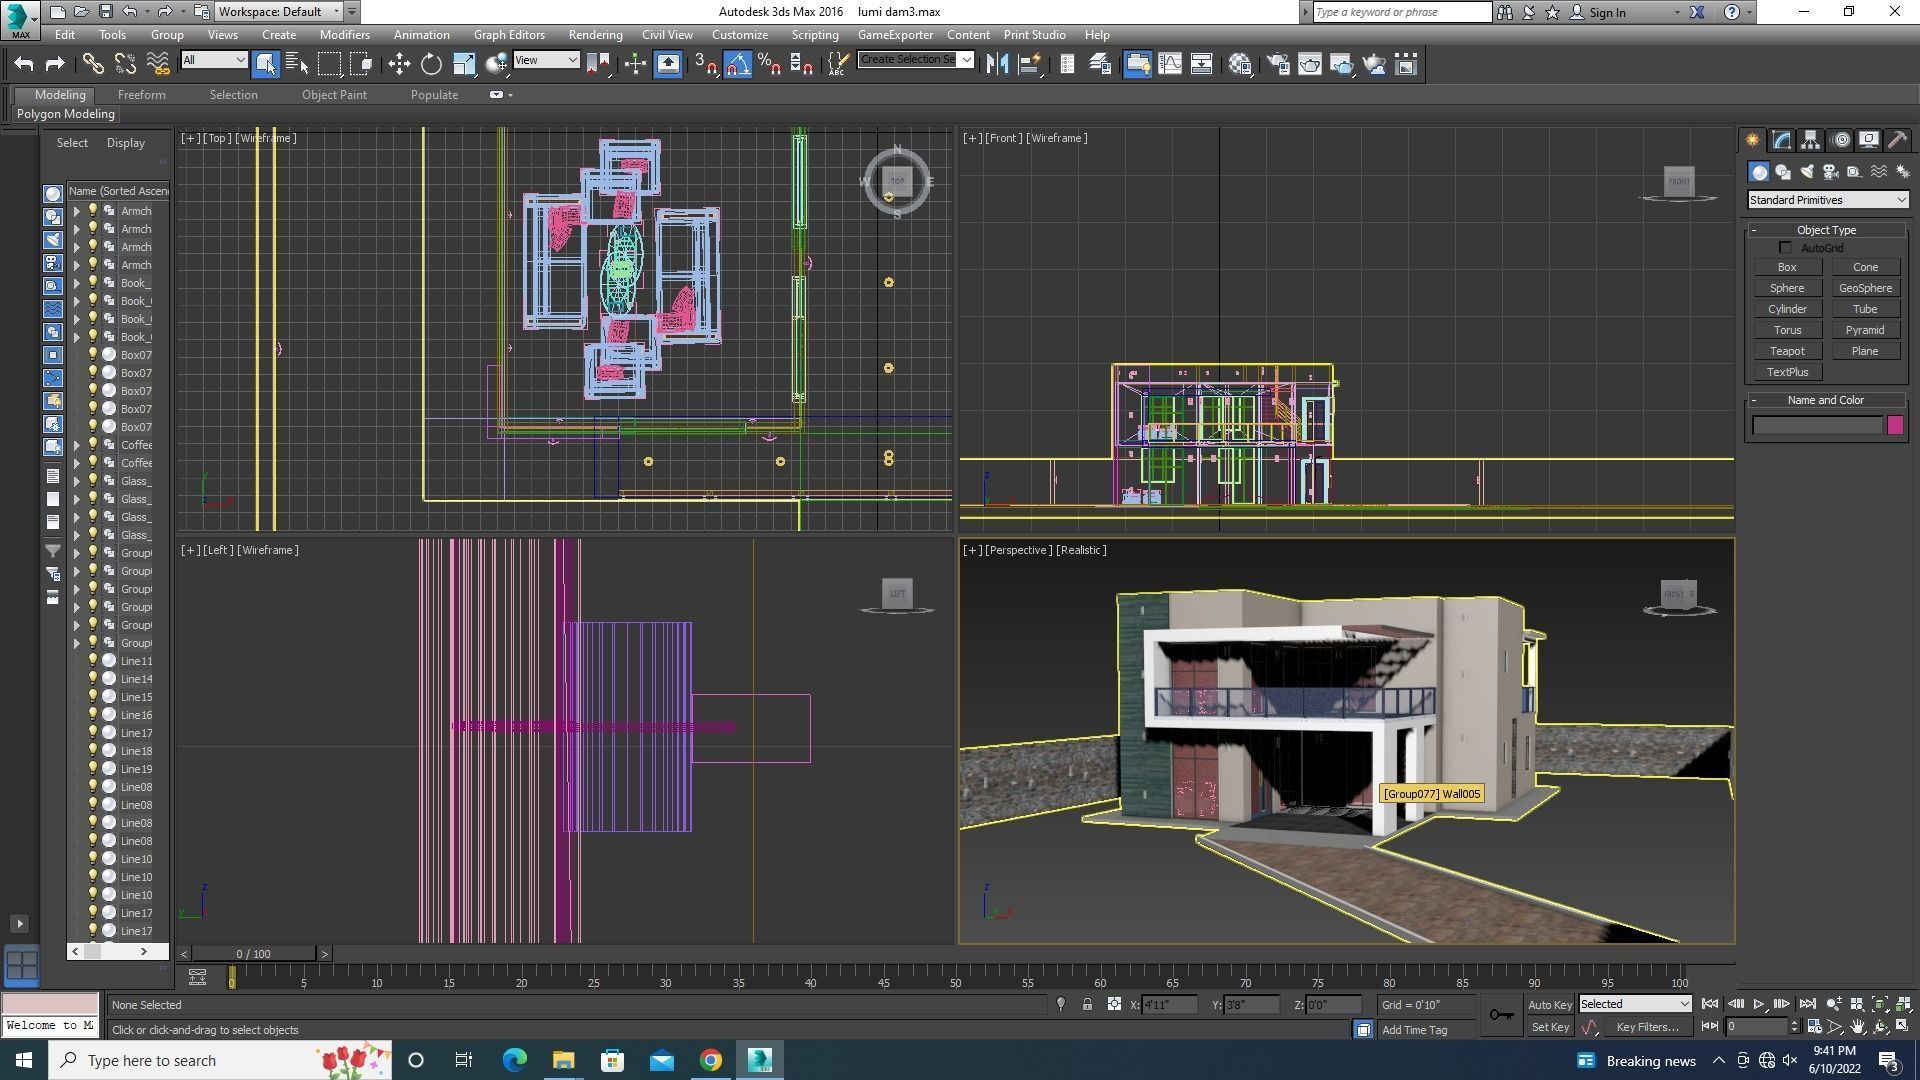Enable the AutoGrid checkbox
Viewport: 1920px width, 1080px height.
(x=1785, y=248)
